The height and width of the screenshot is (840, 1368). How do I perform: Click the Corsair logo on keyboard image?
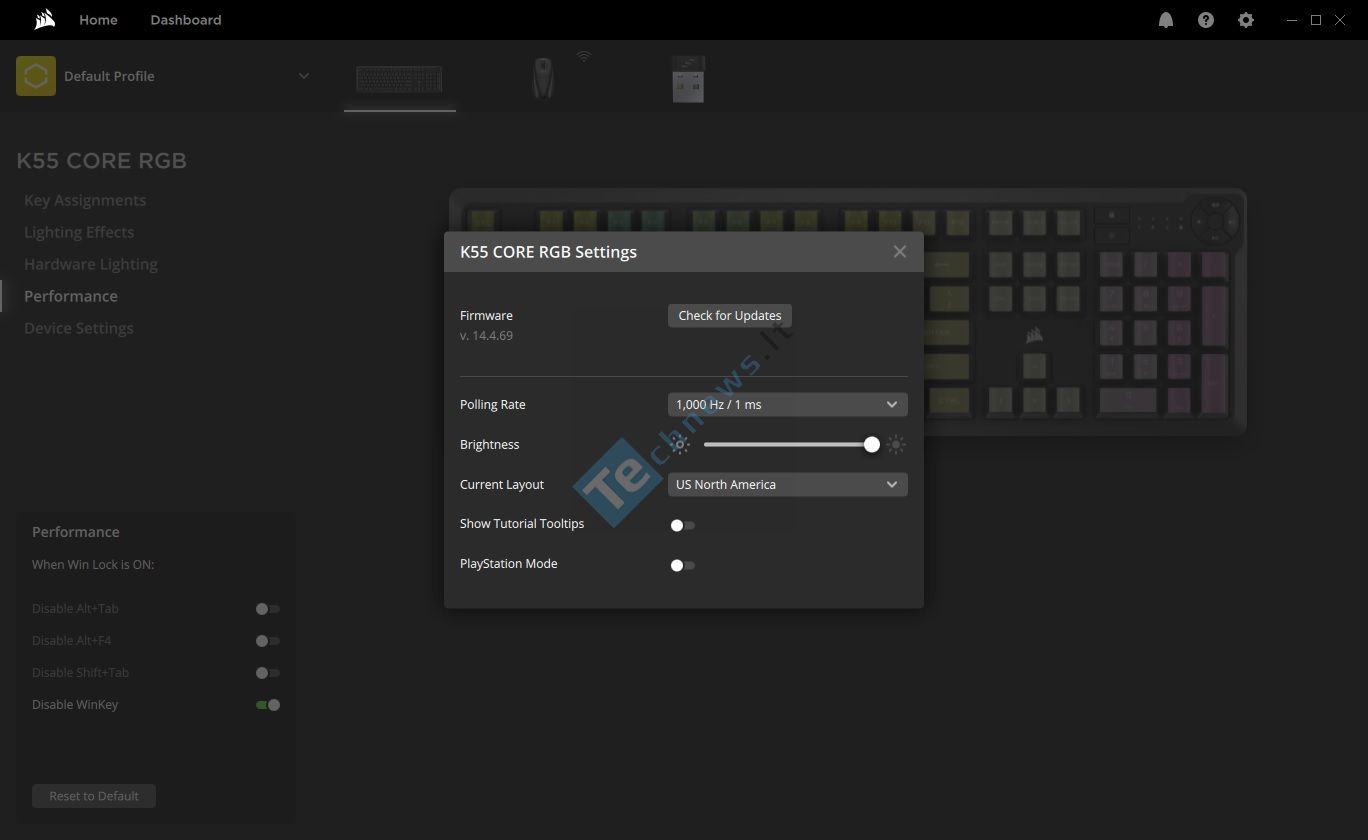(x=1034, y=336)
